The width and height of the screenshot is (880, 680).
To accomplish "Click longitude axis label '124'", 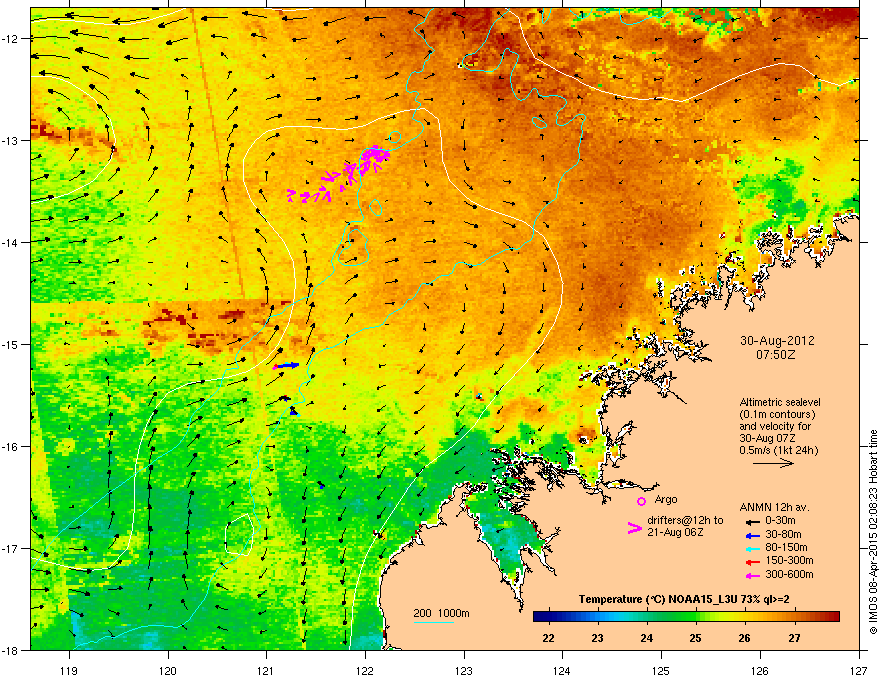I will (562, 671).
